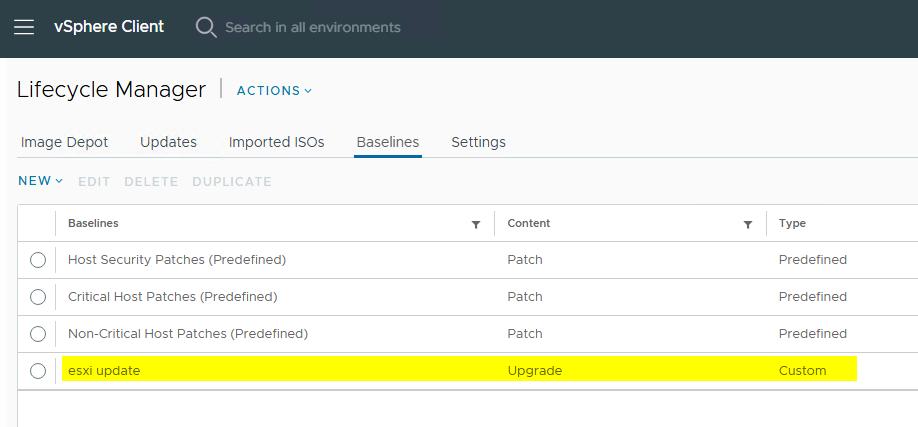Image resolution: width=918 pixels, height=427 pixels.
Task: Expand the ACTIONS dropdown menu
Action: [x=274, y=91]
